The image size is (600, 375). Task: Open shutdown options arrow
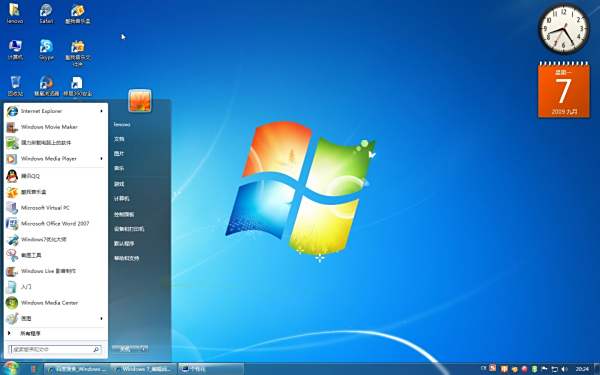point(143,349)
